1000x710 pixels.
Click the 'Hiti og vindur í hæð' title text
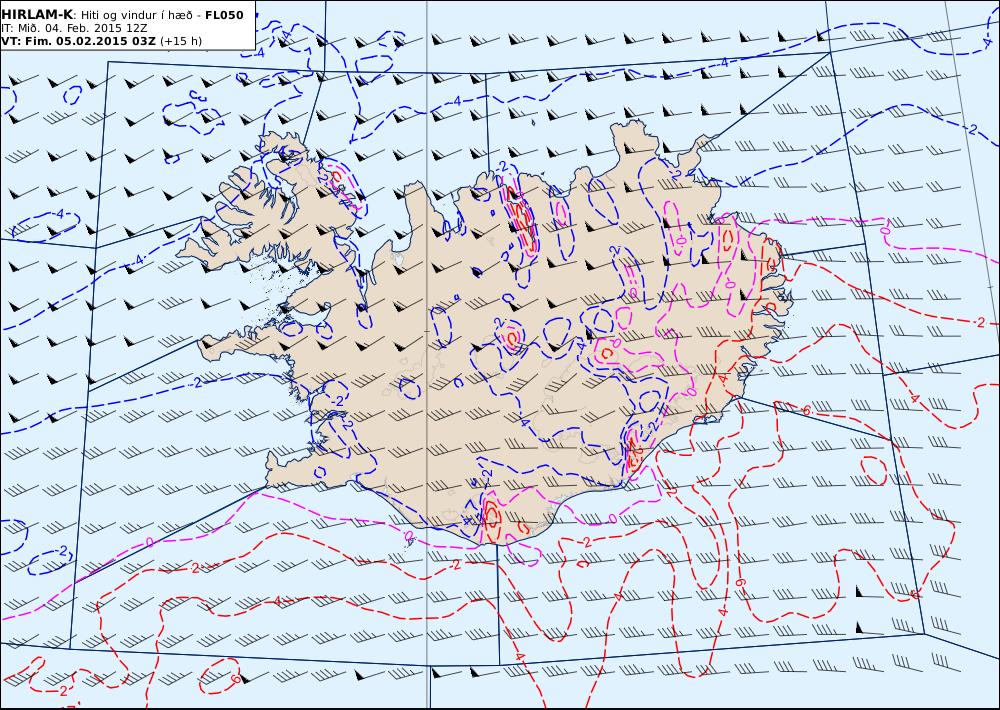pos(136,15)
